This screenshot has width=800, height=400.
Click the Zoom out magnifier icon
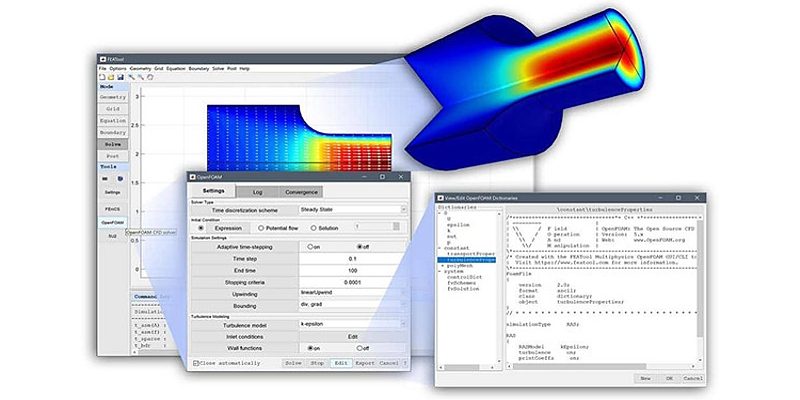pyautogui.click(x=140, y=77)
